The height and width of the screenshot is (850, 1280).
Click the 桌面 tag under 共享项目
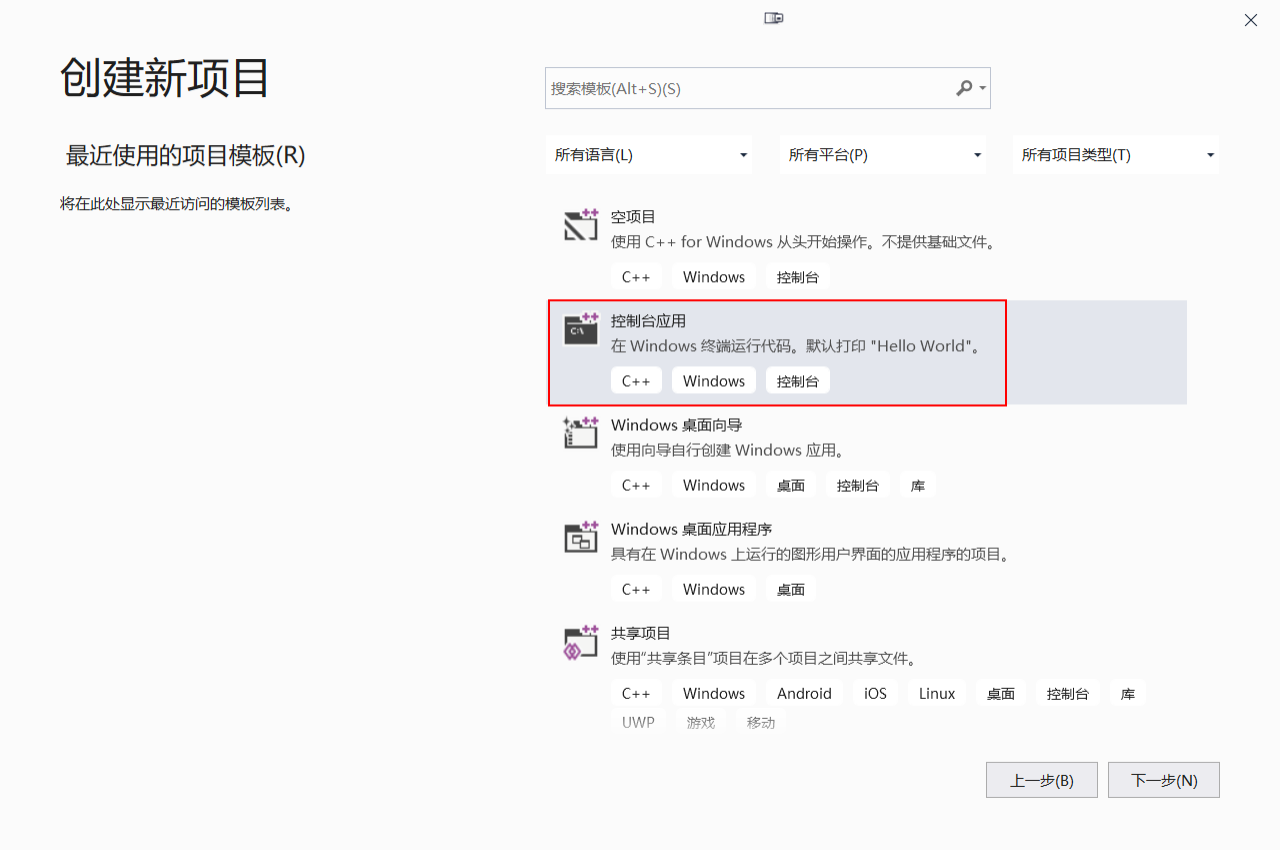1001,693
